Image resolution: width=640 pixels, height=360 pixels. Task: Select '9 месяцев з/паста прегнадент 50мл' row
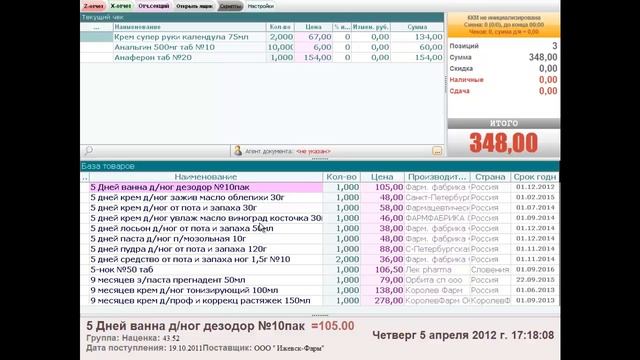pos(320,280)
